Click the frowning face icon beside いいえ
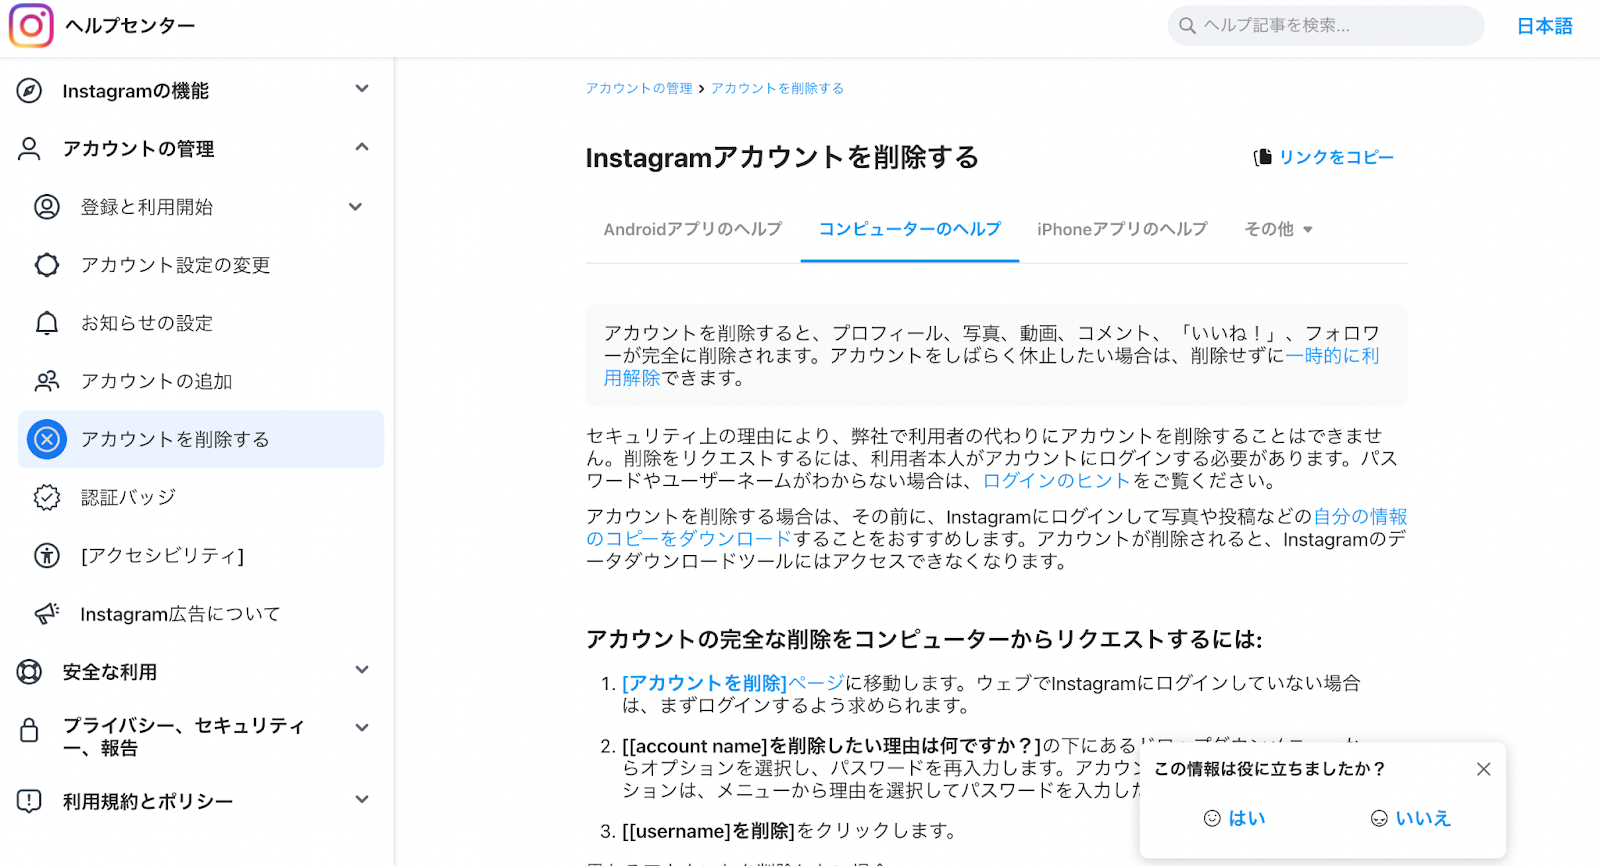Image resolution: width=1600 pixels, height=866 pixels. click(x=1379, y=818)
